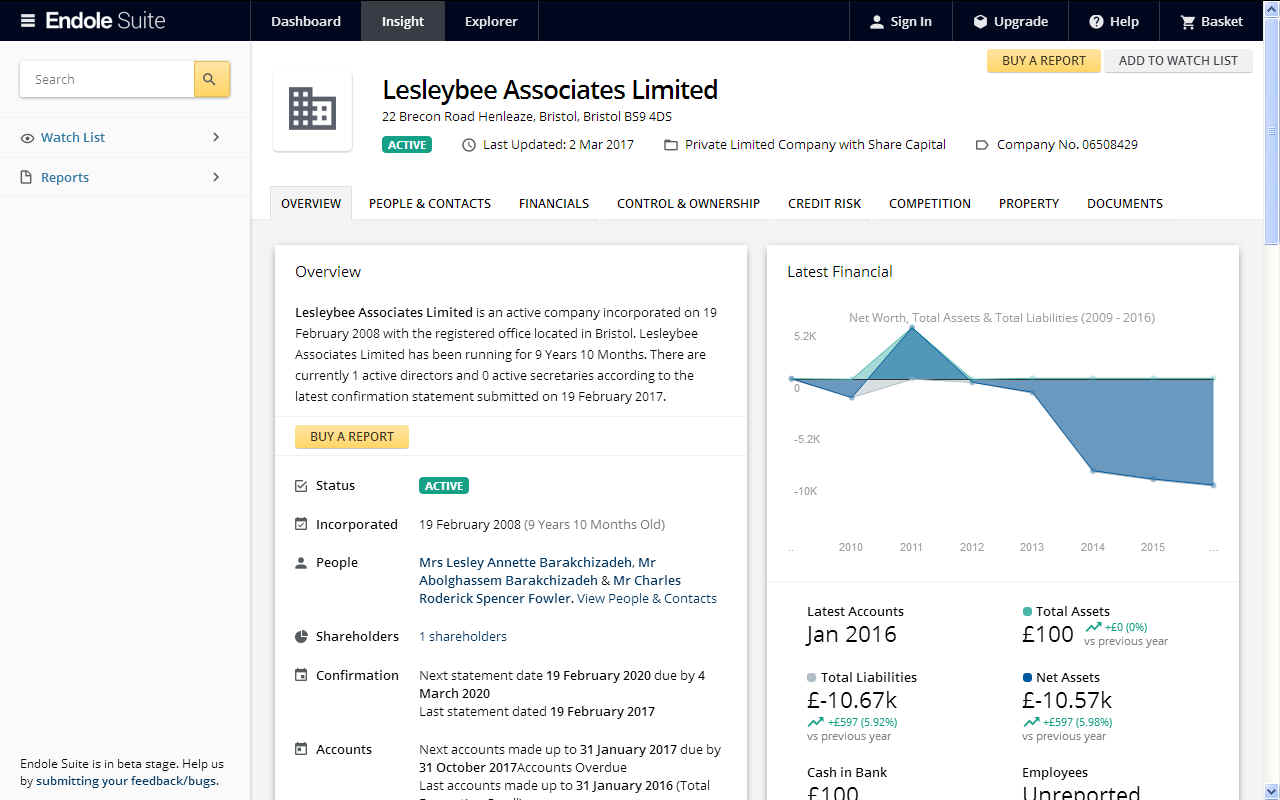Open the Insight tab
The width and height of the screenshot is (1280, 800).
pyautogui.click(x=403, y=21)
